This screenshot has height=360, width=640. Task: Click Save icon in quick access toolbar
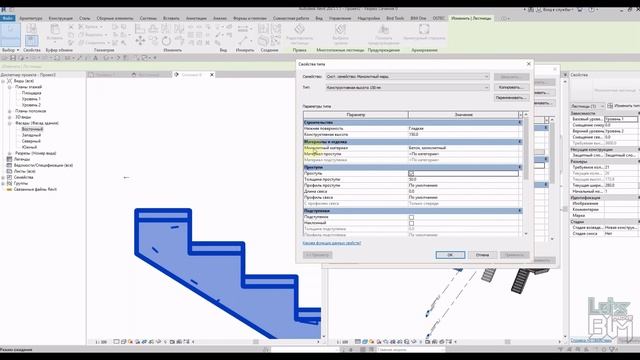(13, 58)
